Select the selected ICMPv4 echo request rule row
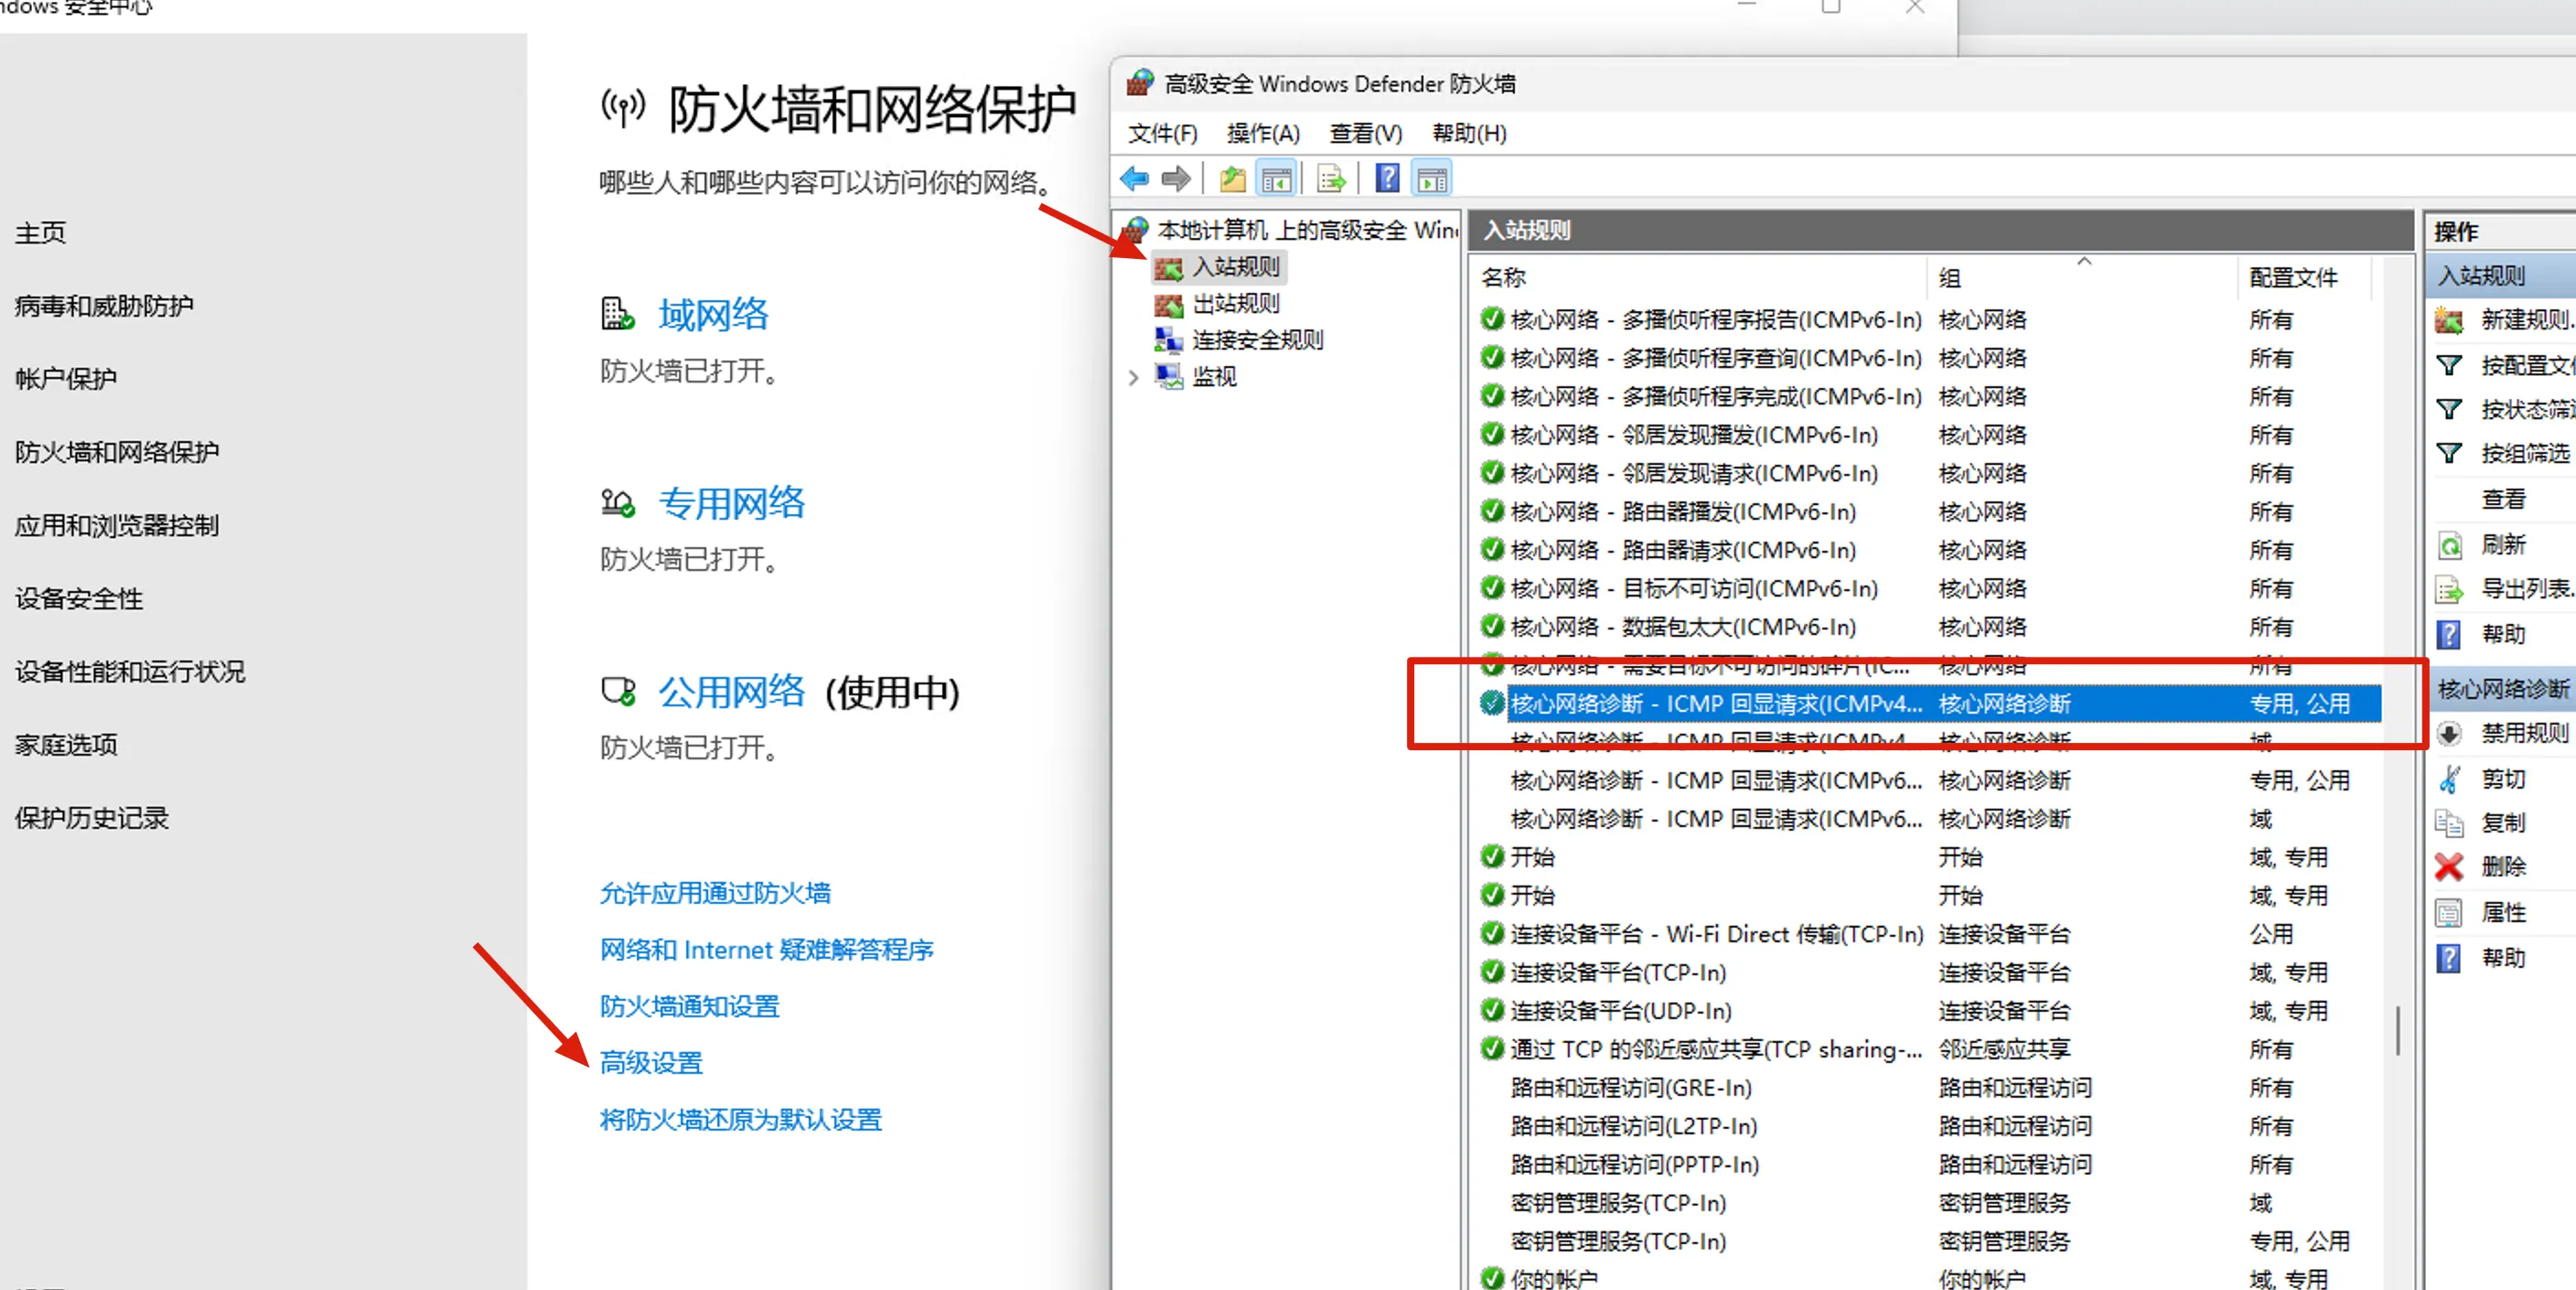Viewport: 2576px width, 1290px height. (x=1715, y=704)
